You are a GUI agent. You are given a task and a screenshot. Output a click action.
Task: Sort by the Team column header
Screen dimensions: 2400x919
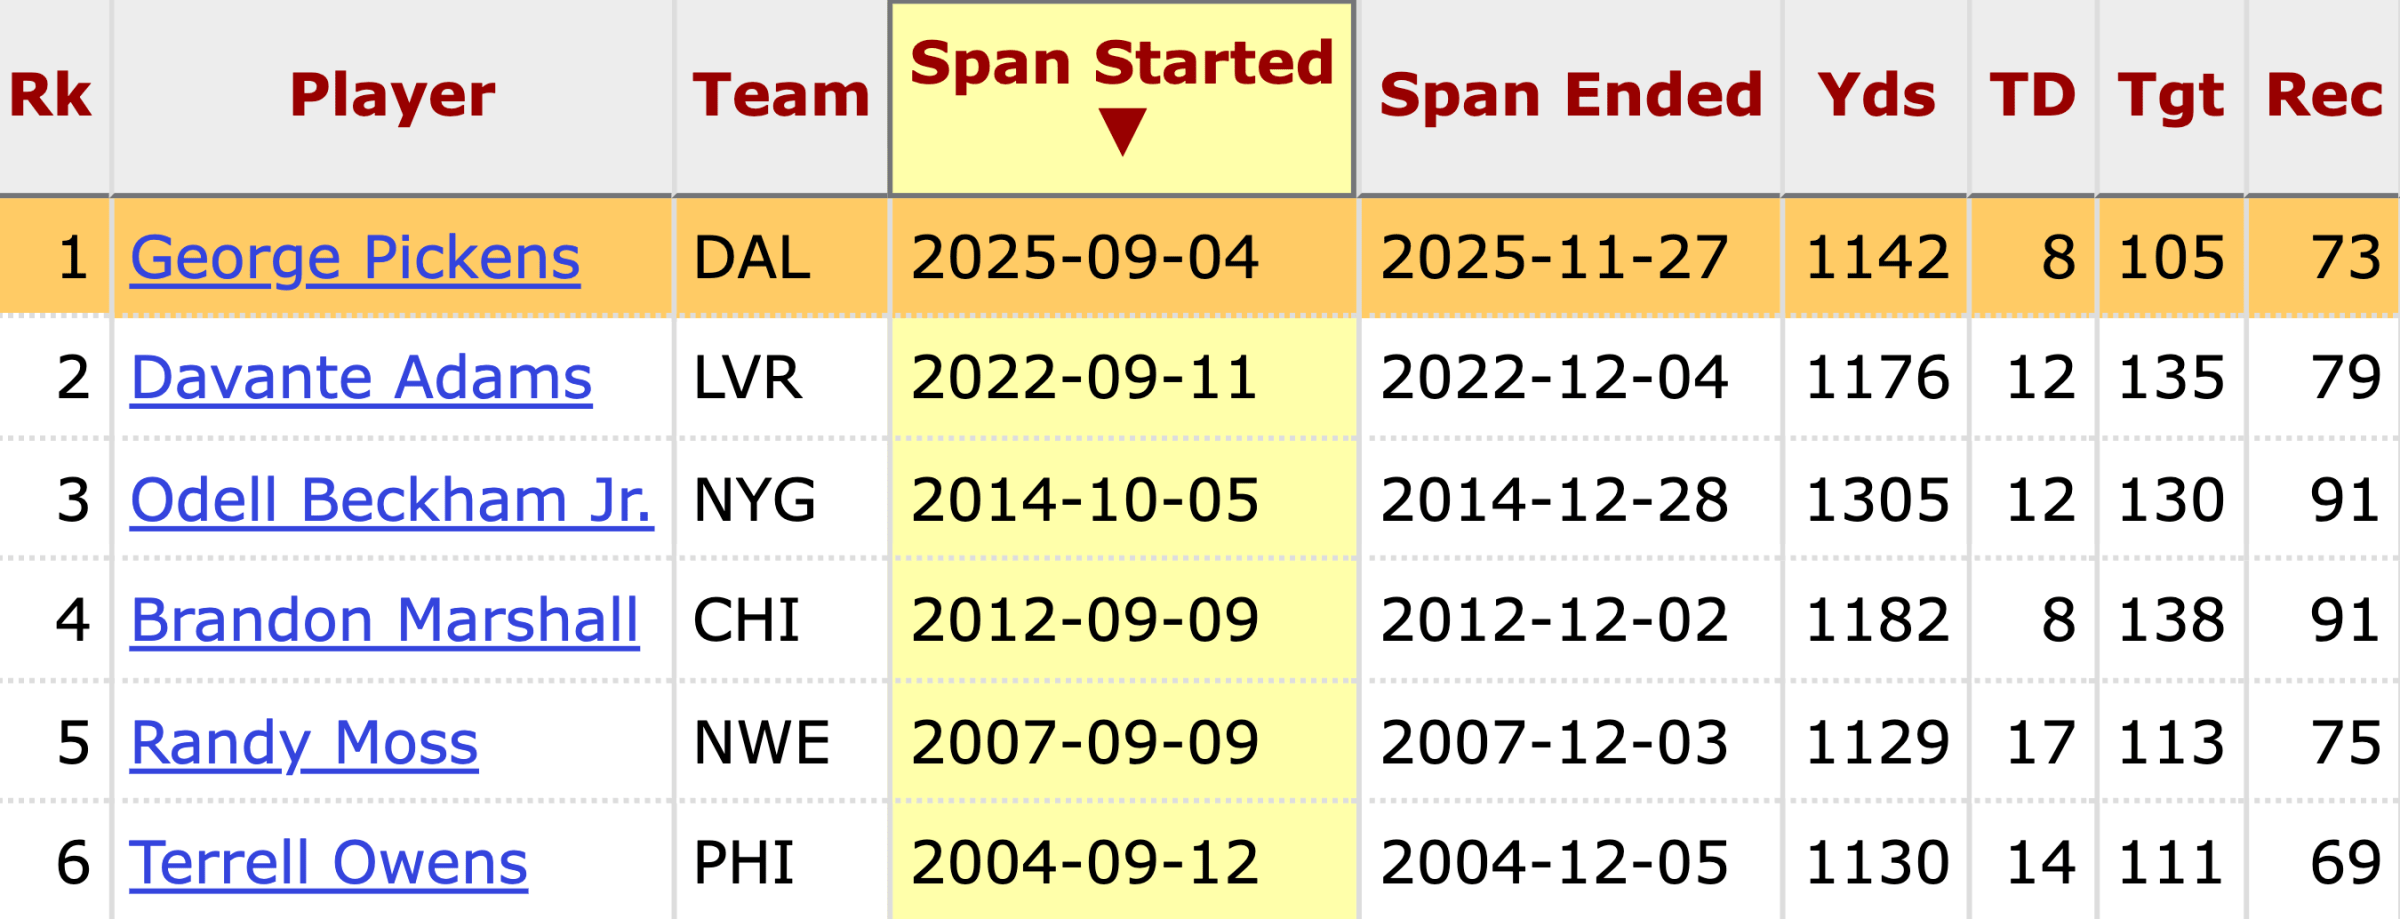tap(781, 96)
